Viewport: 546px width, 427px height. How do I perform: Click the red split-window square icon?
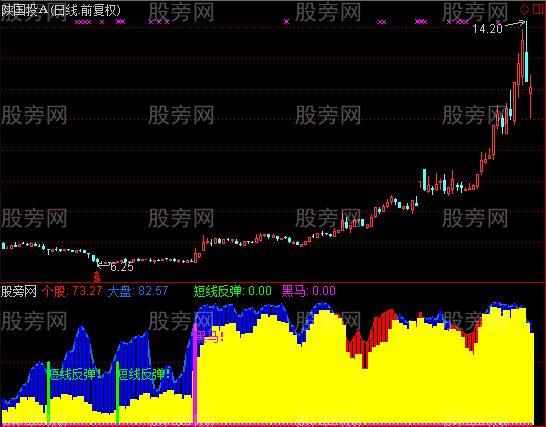[x=538, y=9]
